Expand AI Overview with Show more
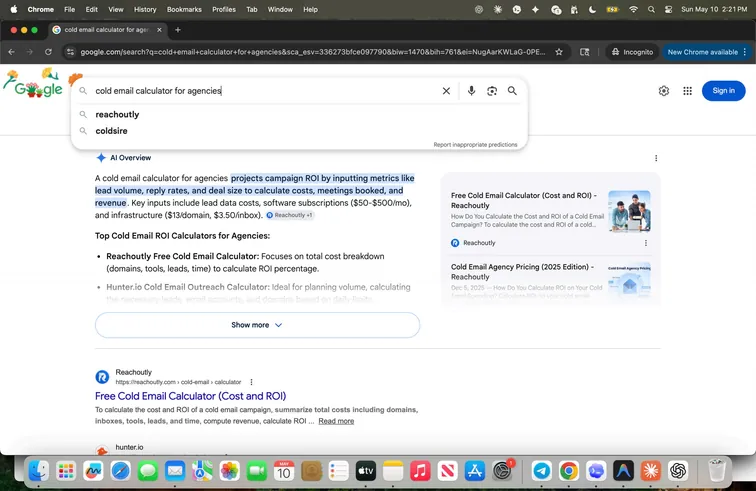 (257, 325)
